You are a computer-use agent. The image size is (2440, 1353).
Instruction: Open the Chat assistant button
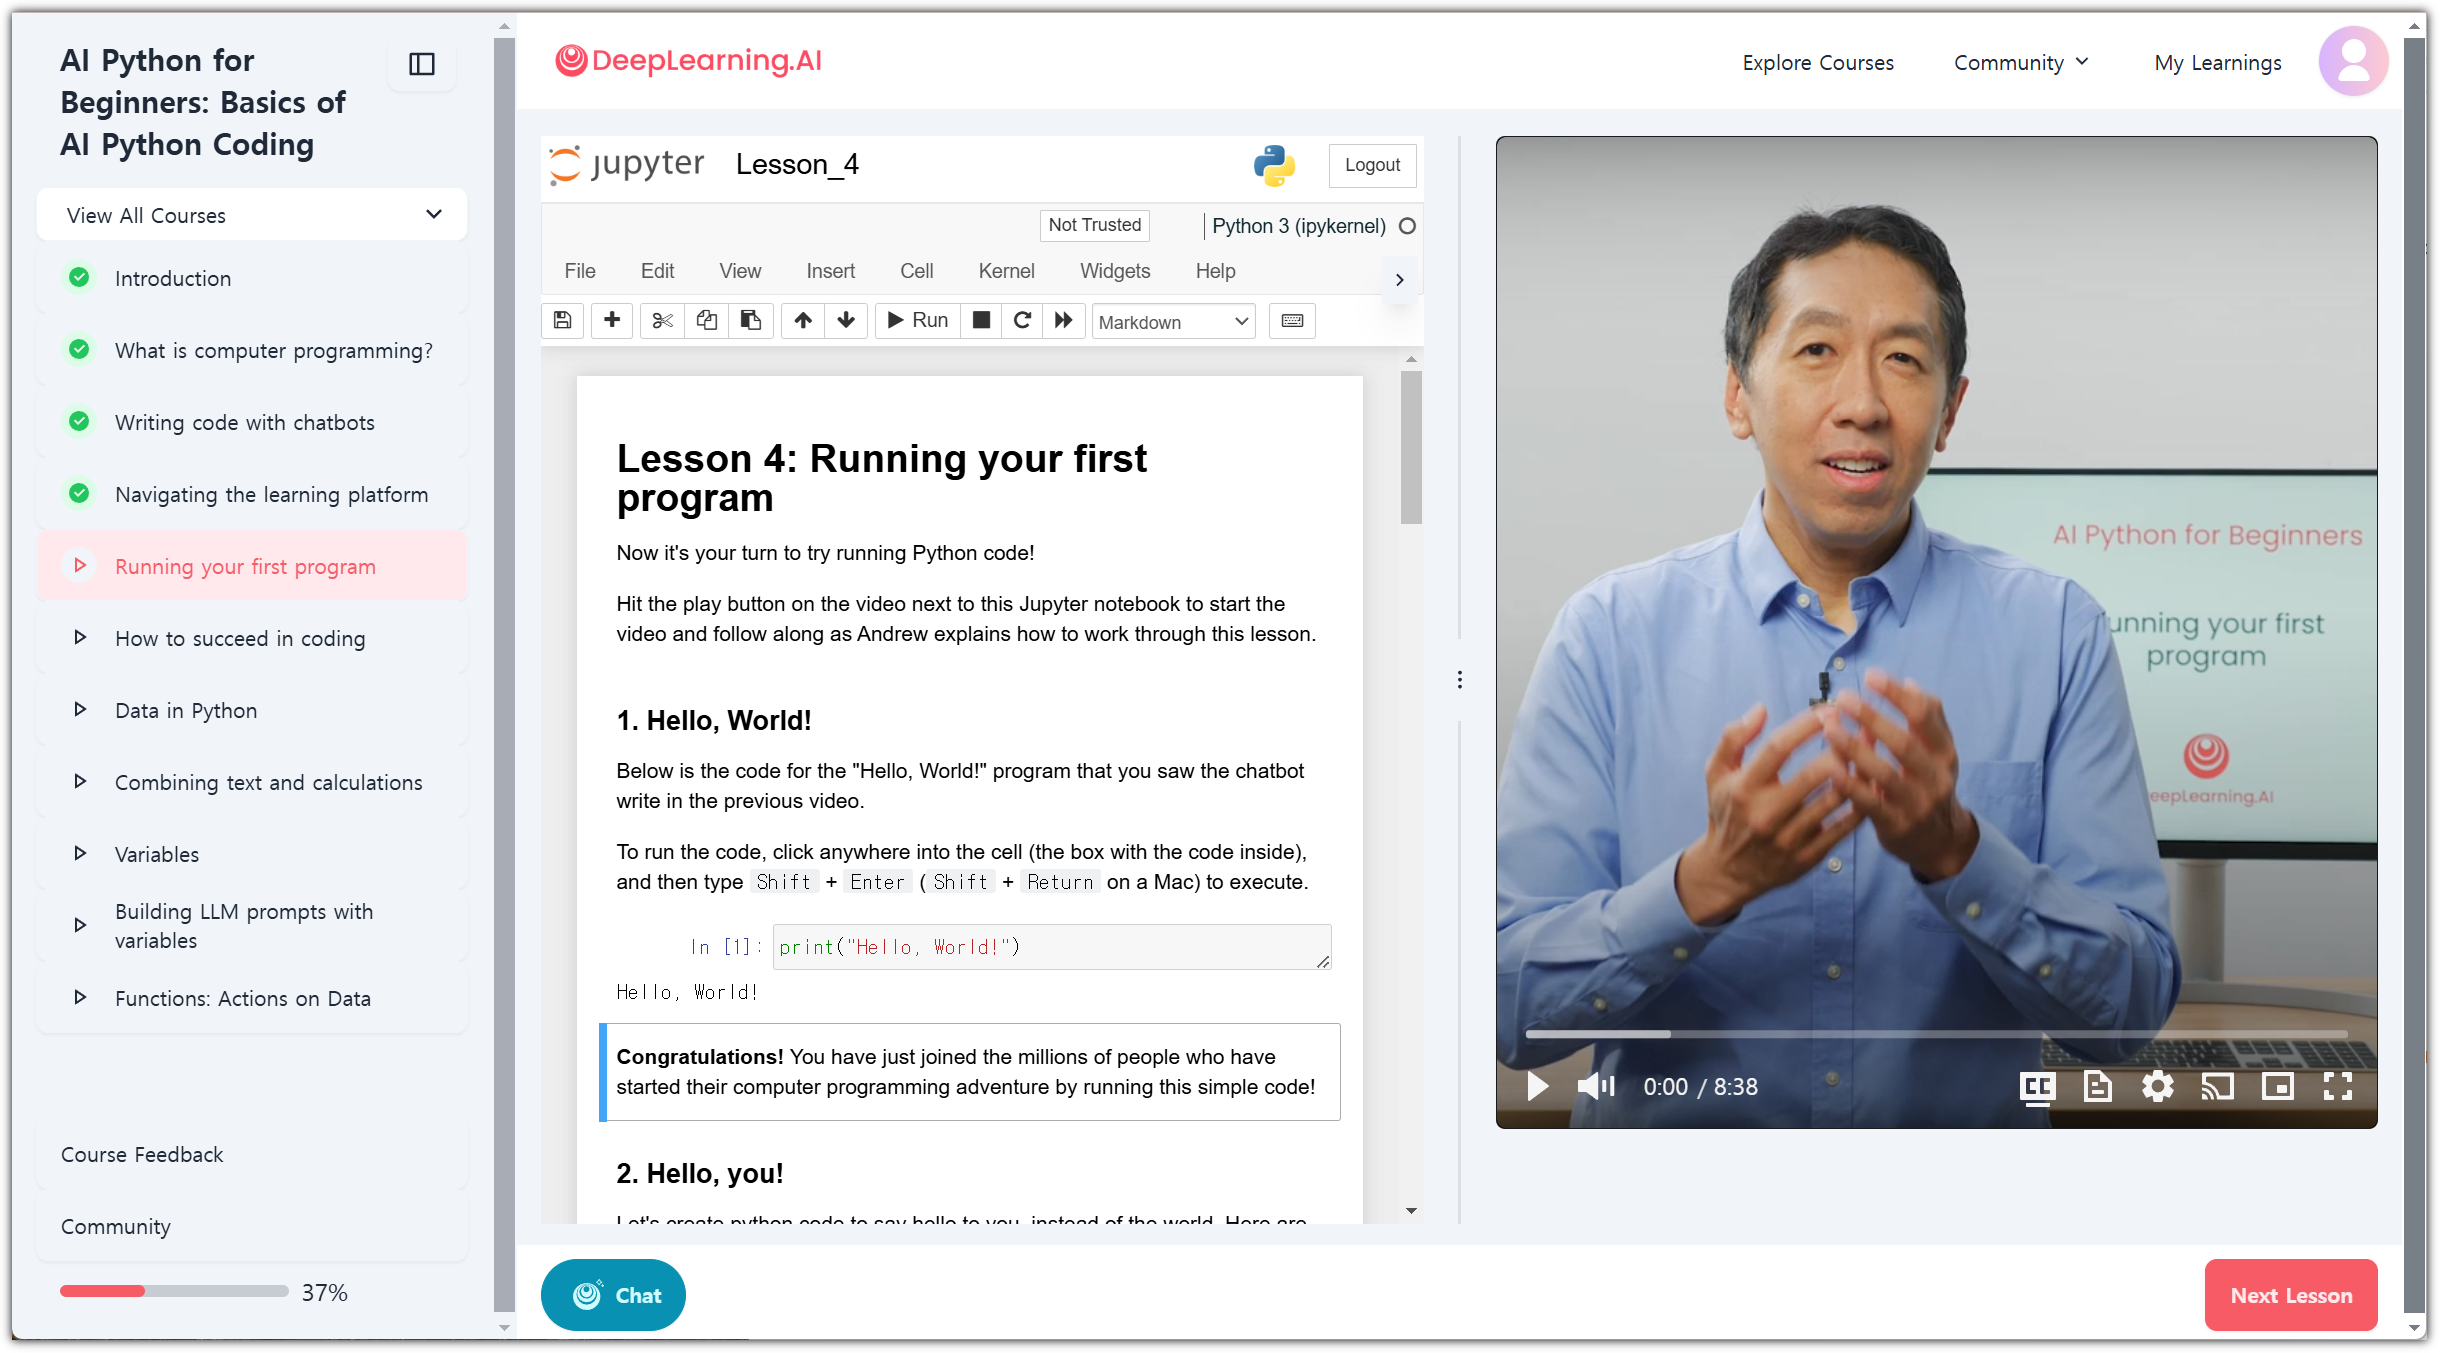[x=613, y=1295]
